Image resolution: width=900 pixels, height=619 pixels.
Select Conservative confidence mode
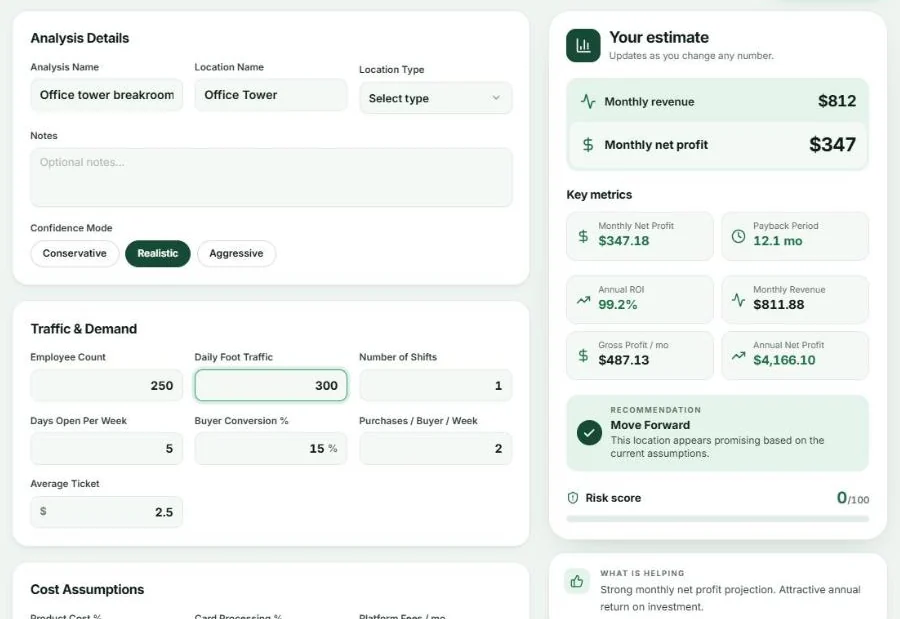tap(75, 253)
